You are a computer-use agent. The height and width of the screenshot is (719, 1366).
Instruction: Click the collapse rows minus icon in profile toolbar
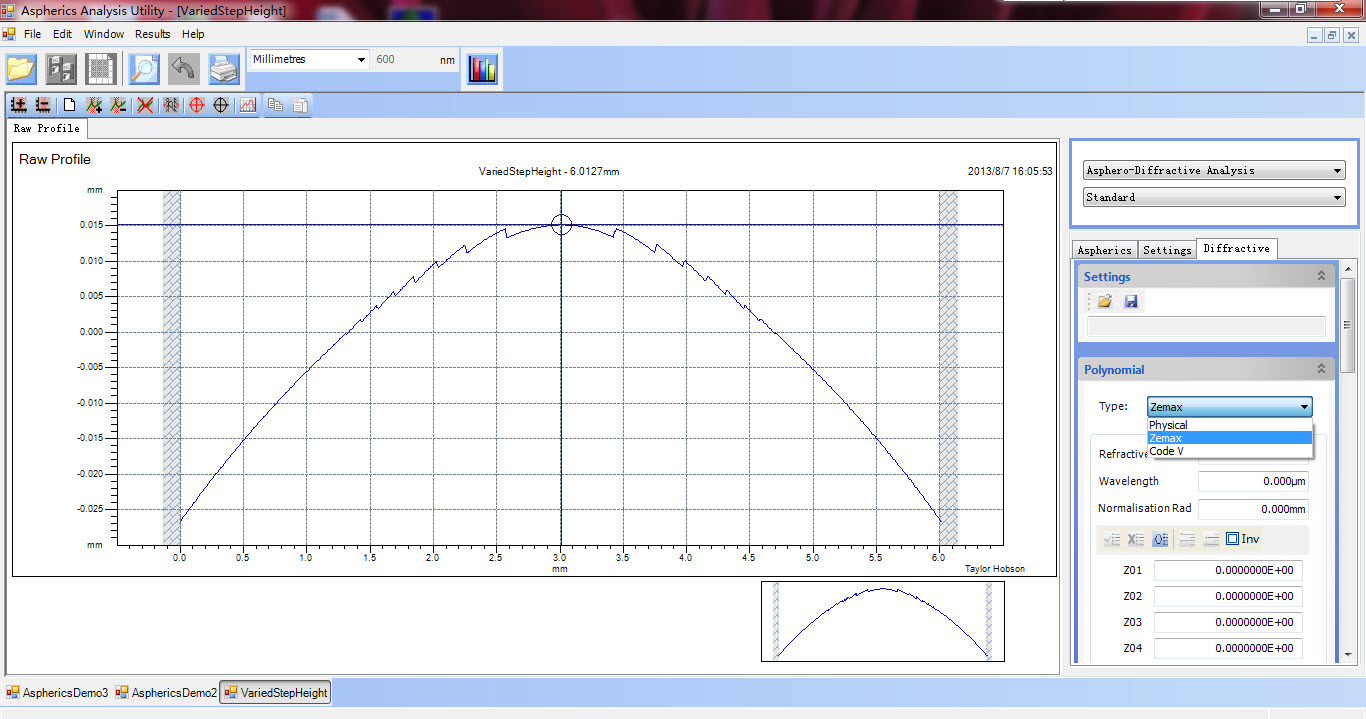pos(43,104)
